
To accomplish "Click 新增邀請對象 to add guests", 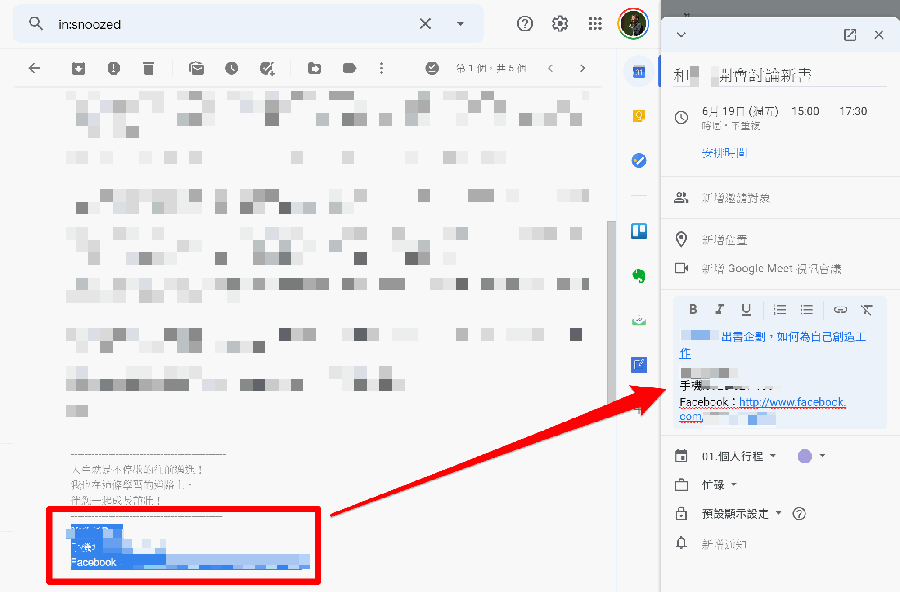I will click(x=736, y=198).
